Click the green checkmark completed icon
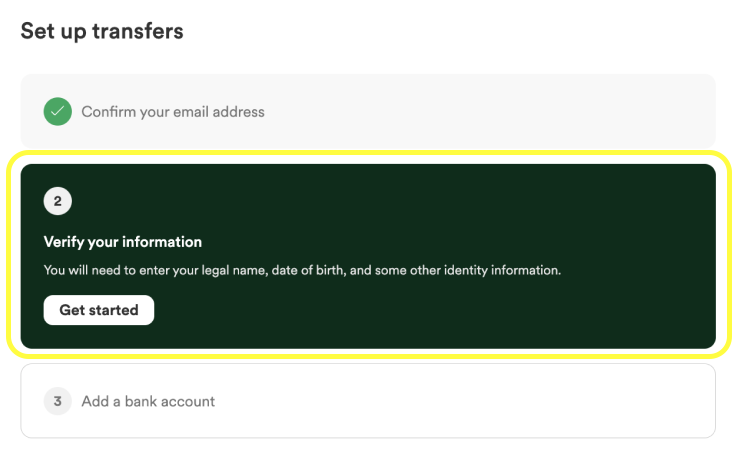This screenshot has width=751, height=464. click(57, 112)
